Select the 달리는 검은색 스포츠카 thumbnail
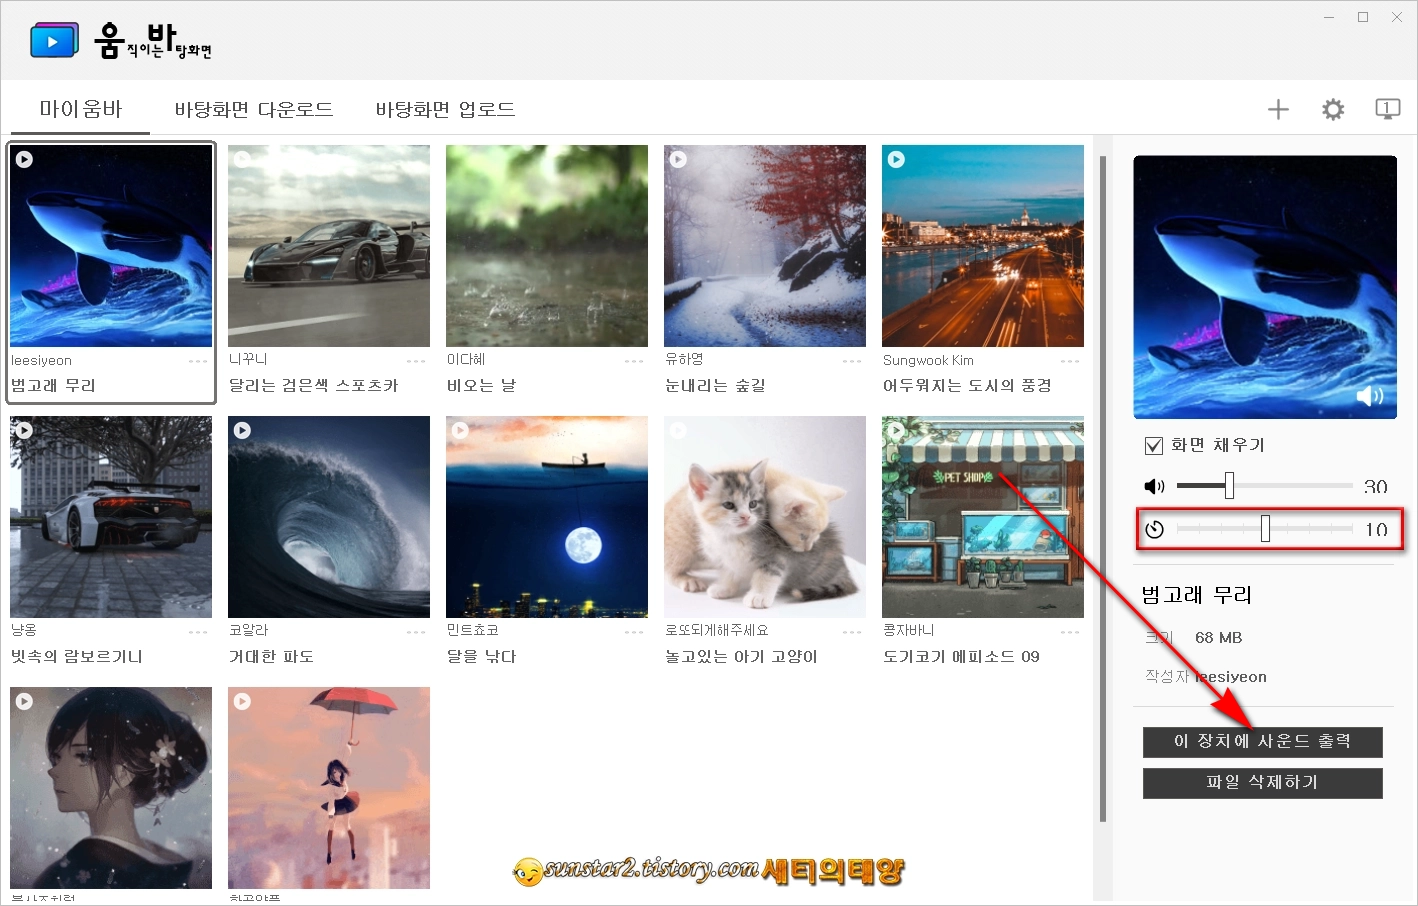The width and height of the screenshot is (1418, 906). [x=329, y=246]
